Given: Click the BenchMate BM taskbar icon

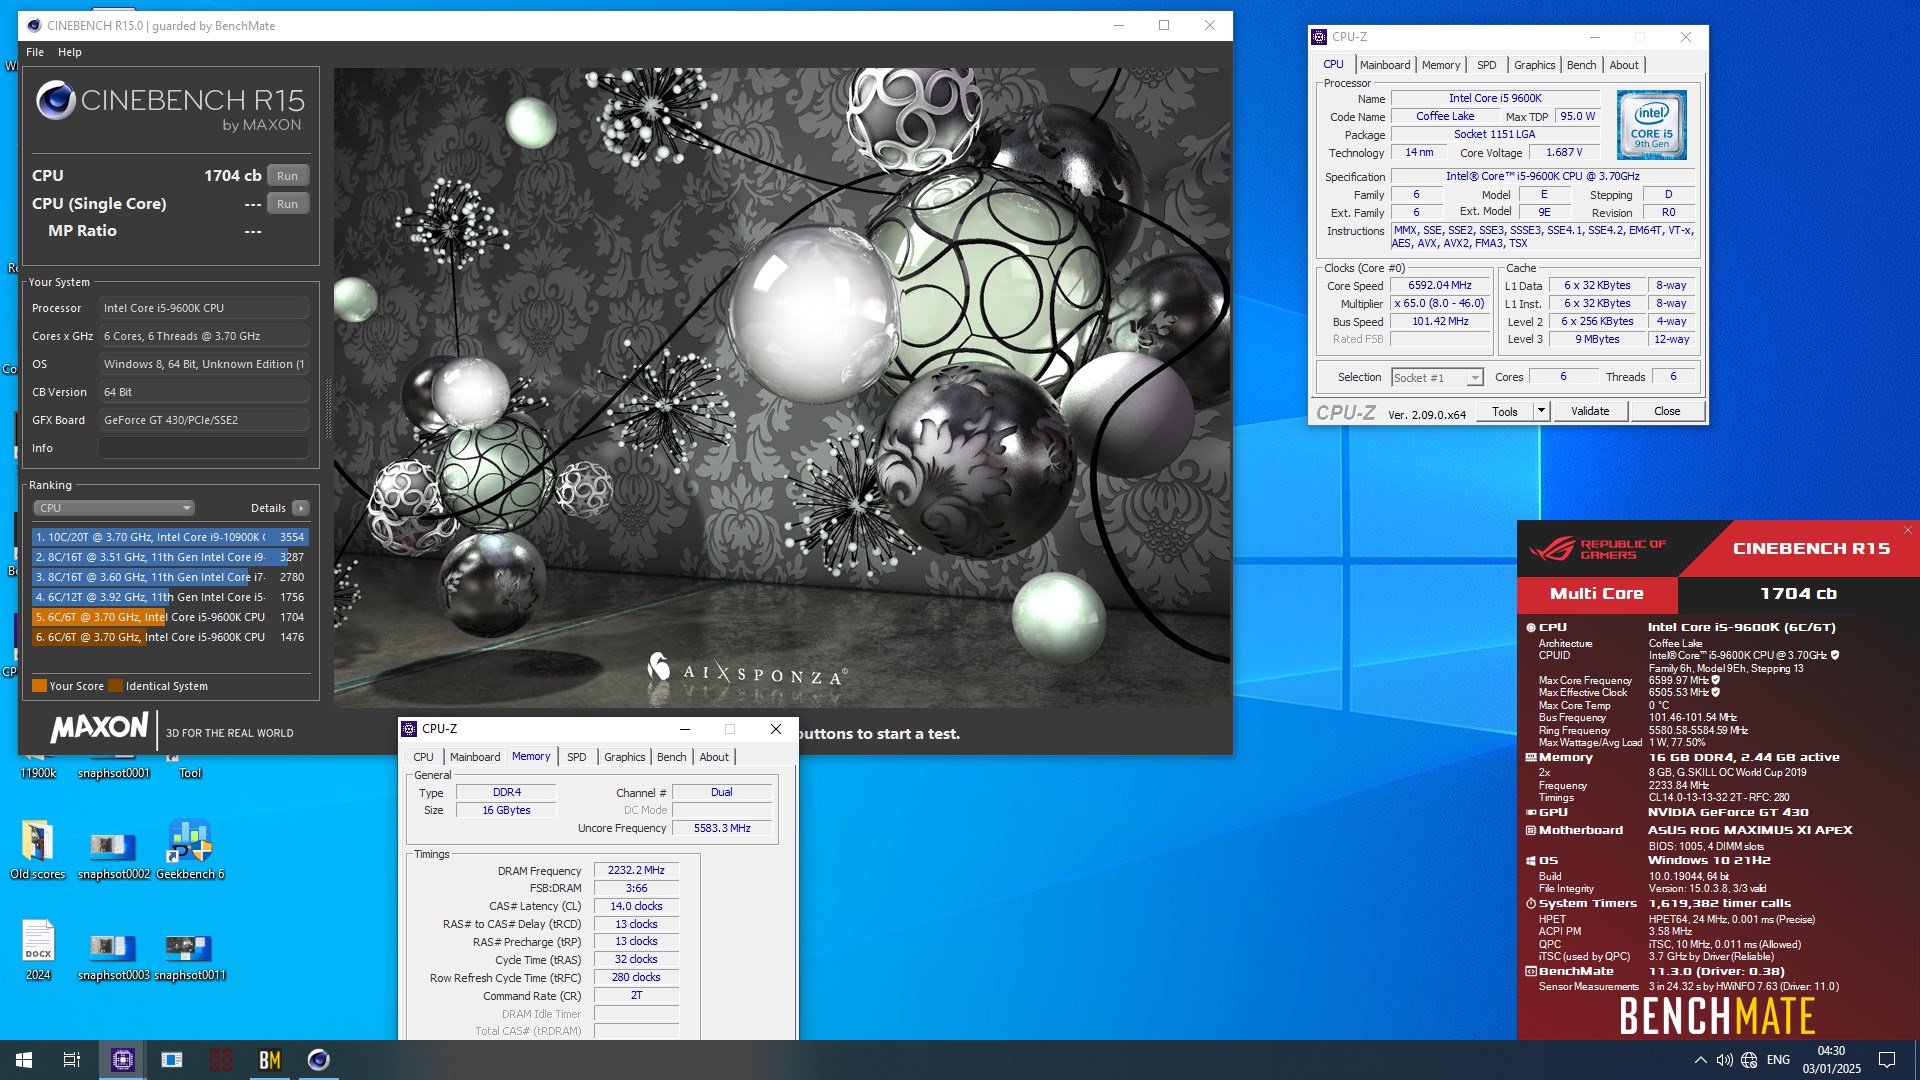Looking at the screenshot, I should (x=269, y=1060).
